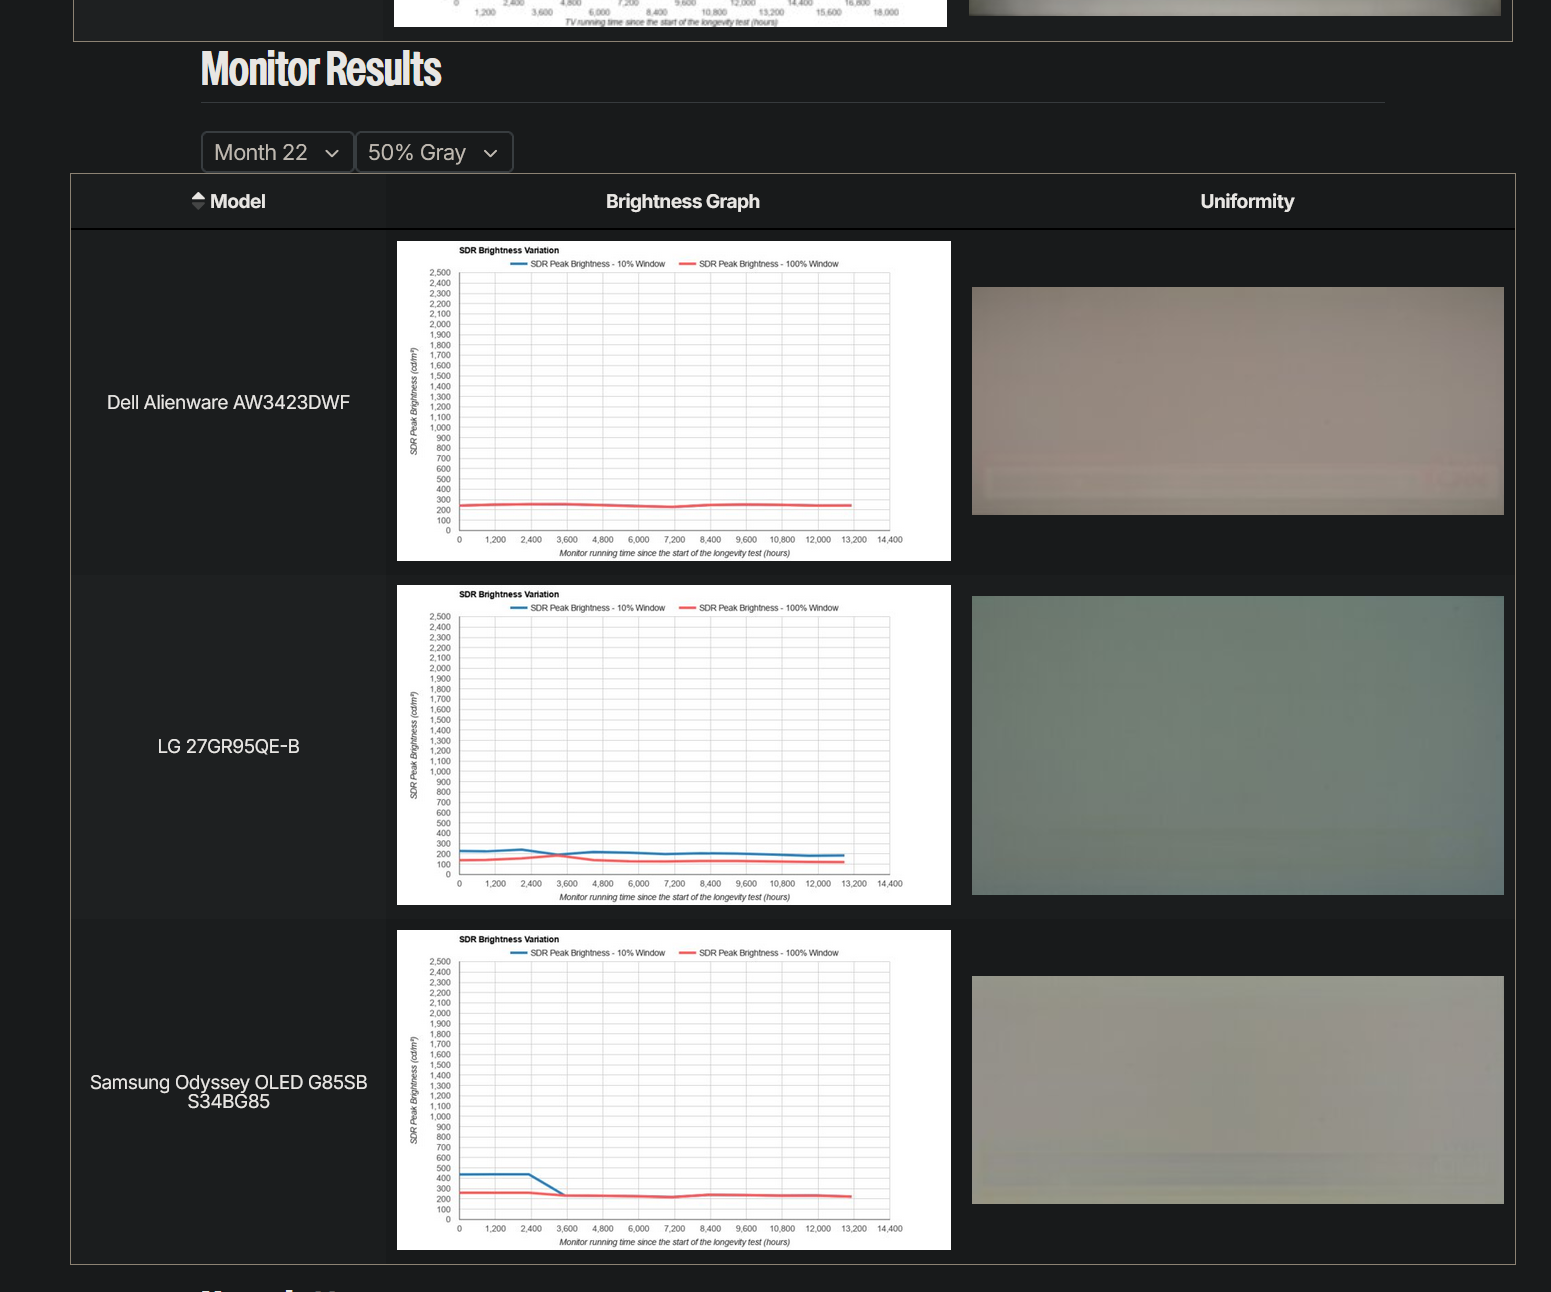Click the Samsung Odyssey model name link
Screen dimensions: 1551x1292
coord(228,1091)
